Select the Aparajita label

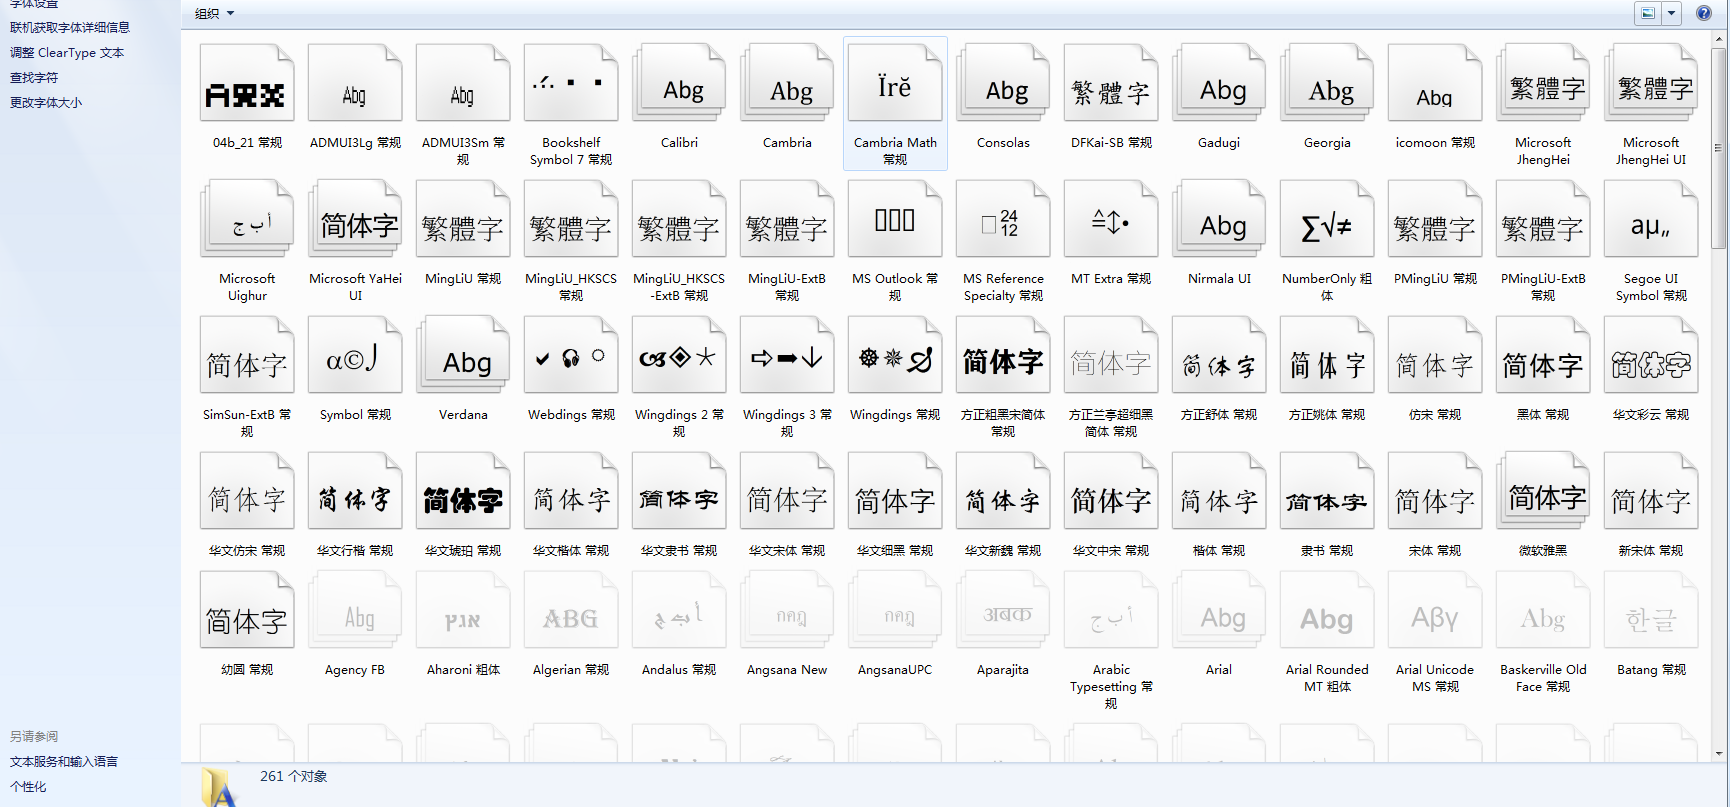coord(1003,670)
